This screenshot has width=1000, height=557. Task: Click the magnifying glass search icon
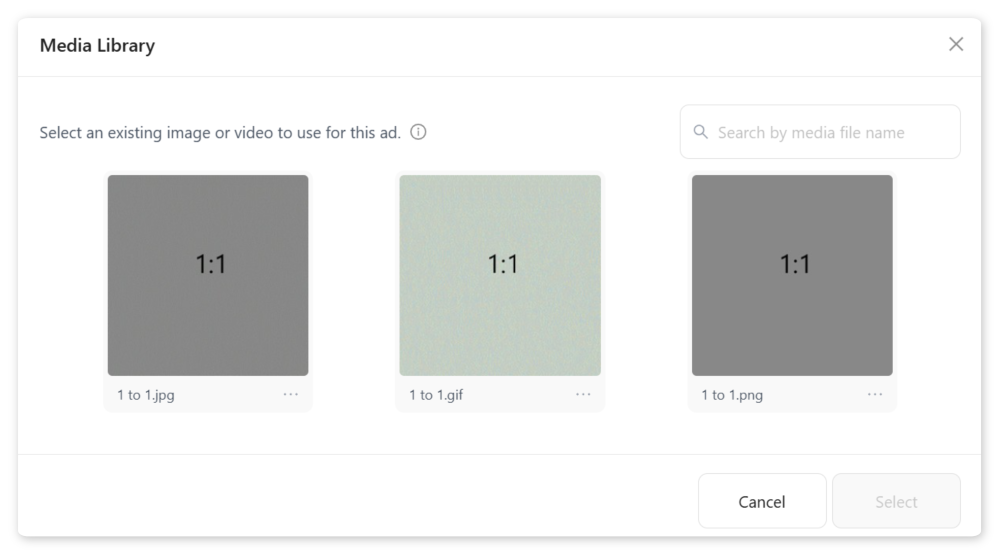pos(700,132)
